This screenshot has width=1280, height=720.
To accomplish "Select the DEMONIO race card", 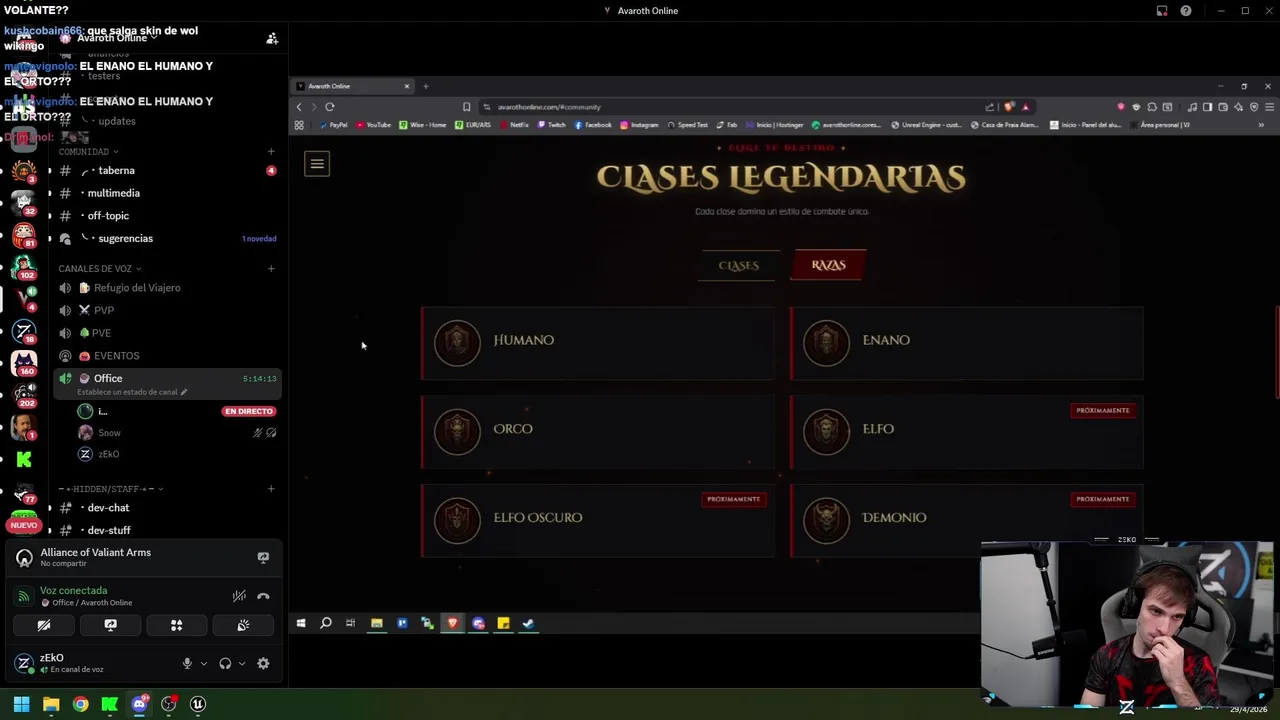I will pyautogui.click(x=966, y=521).
